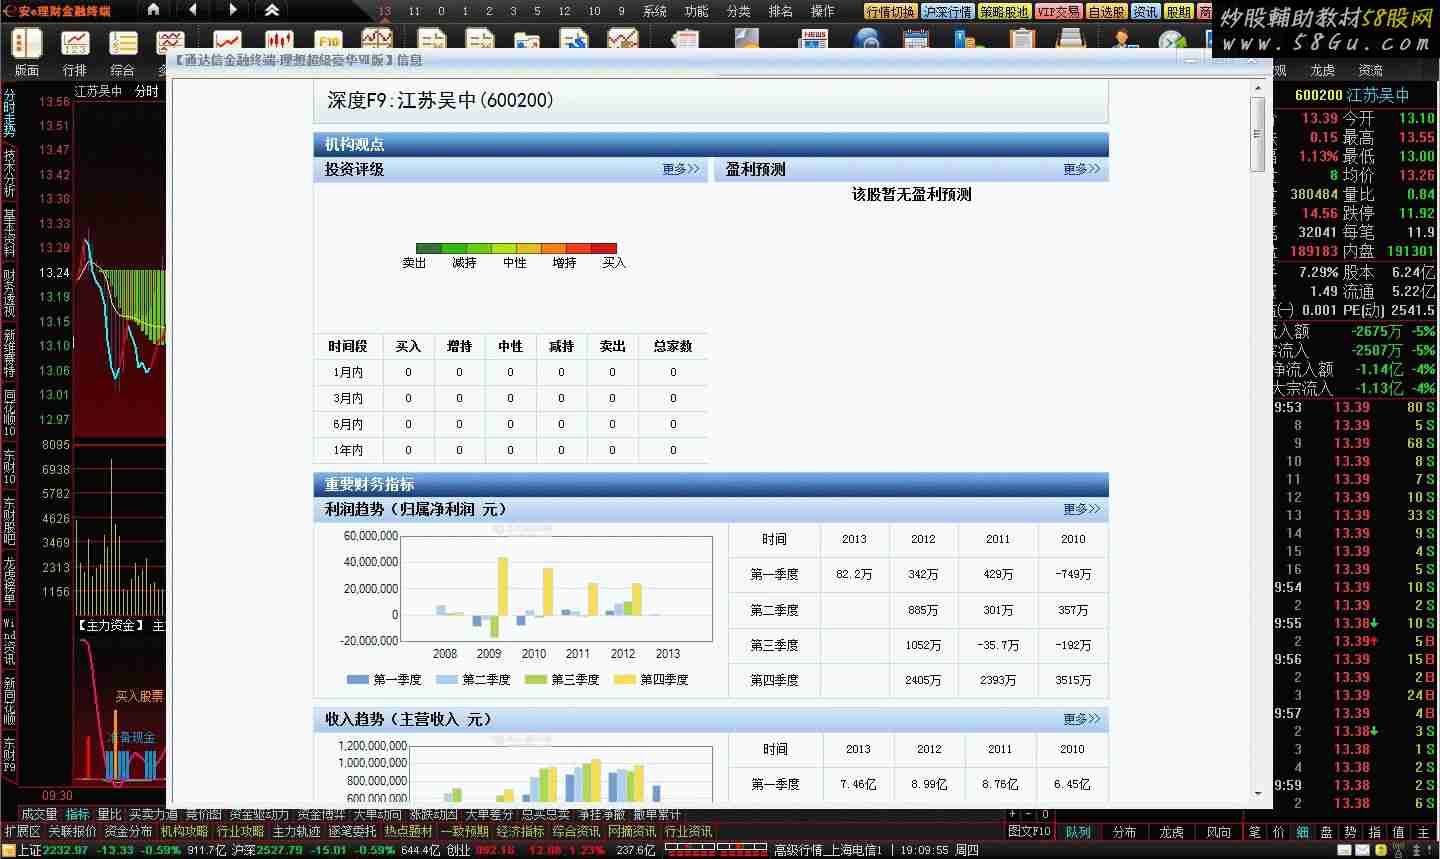Open the 机构攻略 bottom tab
The image size is (1440, 859).
click(185, 832)
